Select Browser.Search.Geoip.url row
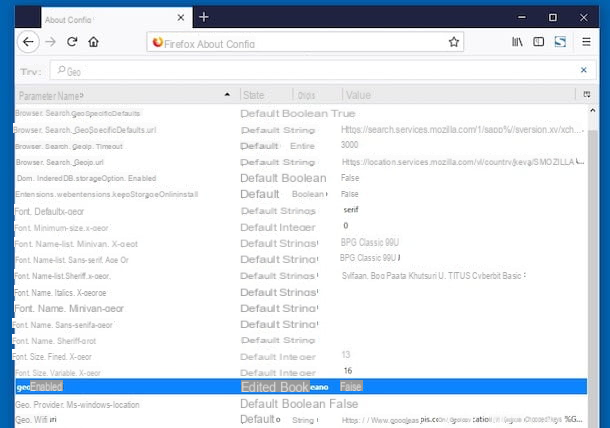The width and height of the screenshot is (610, 428). pos(301,162)
